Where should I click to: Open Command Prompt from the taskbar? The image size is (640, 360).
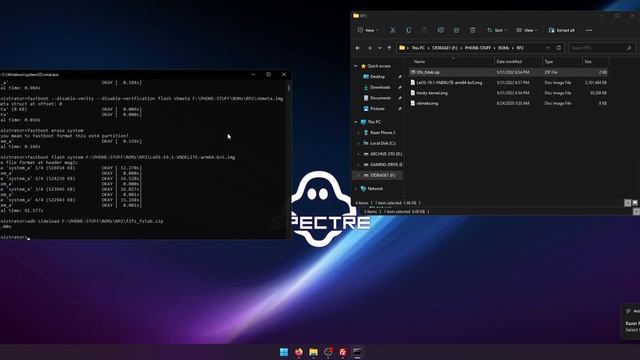(x=358, y=352)
